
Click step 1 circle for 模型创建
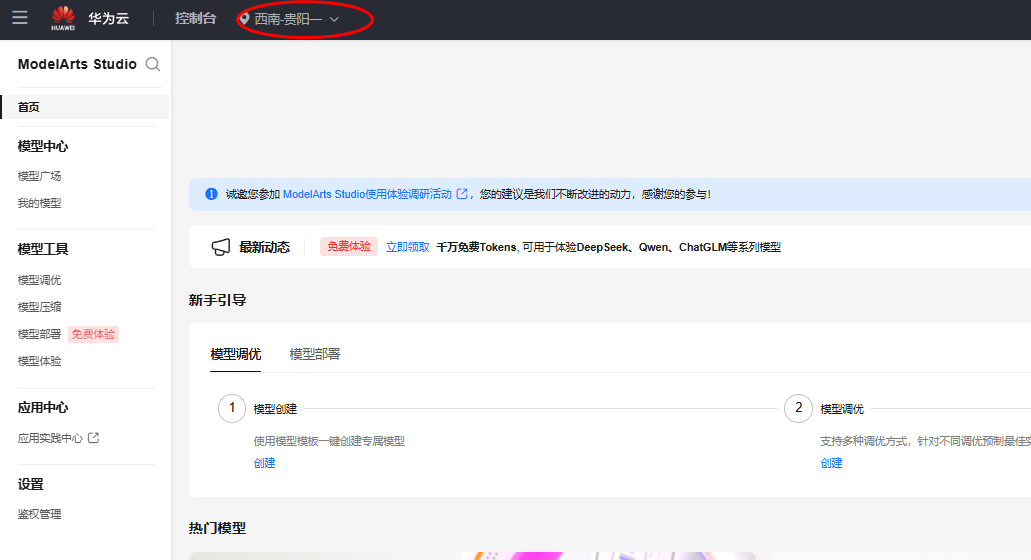click(x=231, y=408)
